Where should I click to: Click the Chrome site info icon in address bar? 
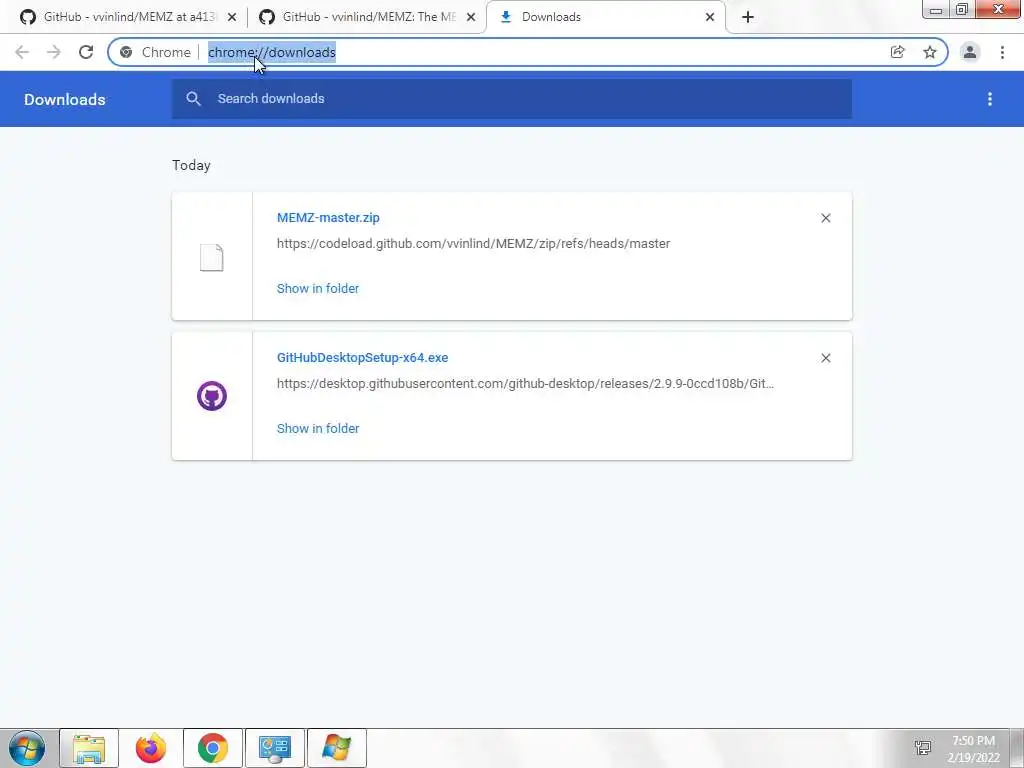(x=126, y=52)
